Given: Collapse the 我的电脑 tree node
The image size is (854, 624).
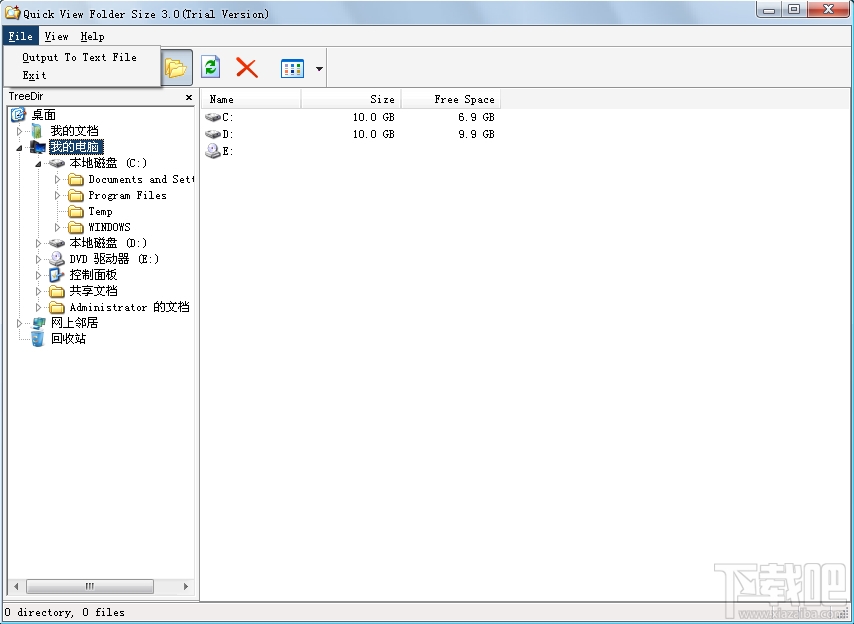Looking at the screenshot, I should (x=20, y=148).
